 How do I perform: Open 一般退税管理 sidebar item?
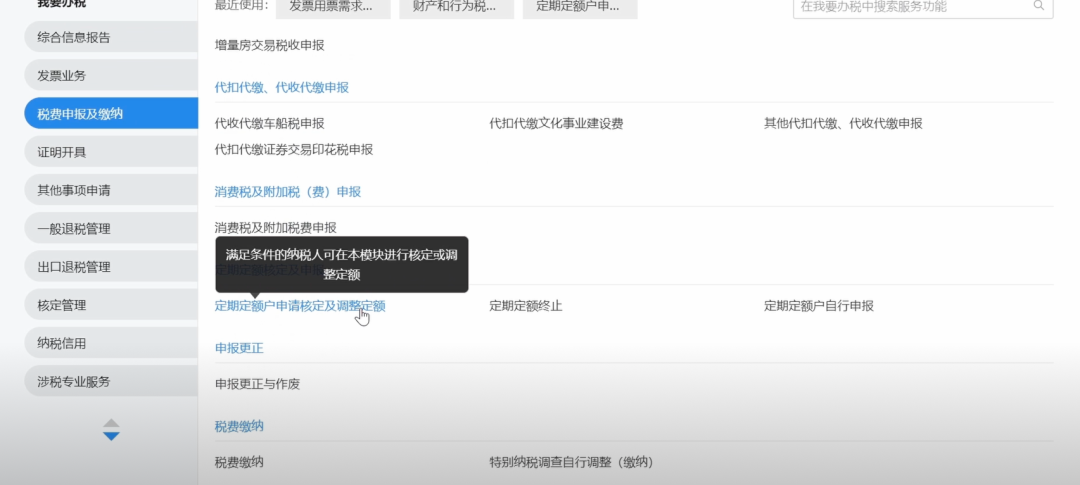[x=111, y=229]
